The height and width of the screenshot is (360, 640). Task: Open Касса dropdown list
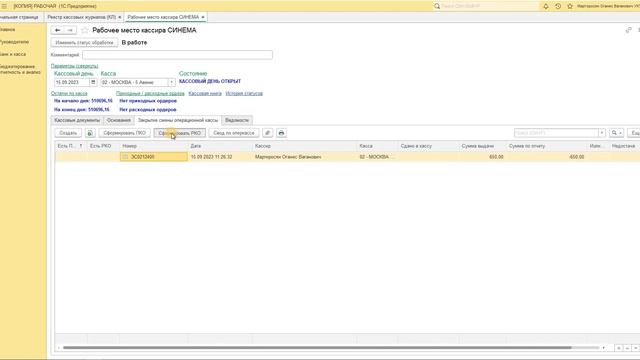pos(171,82)
